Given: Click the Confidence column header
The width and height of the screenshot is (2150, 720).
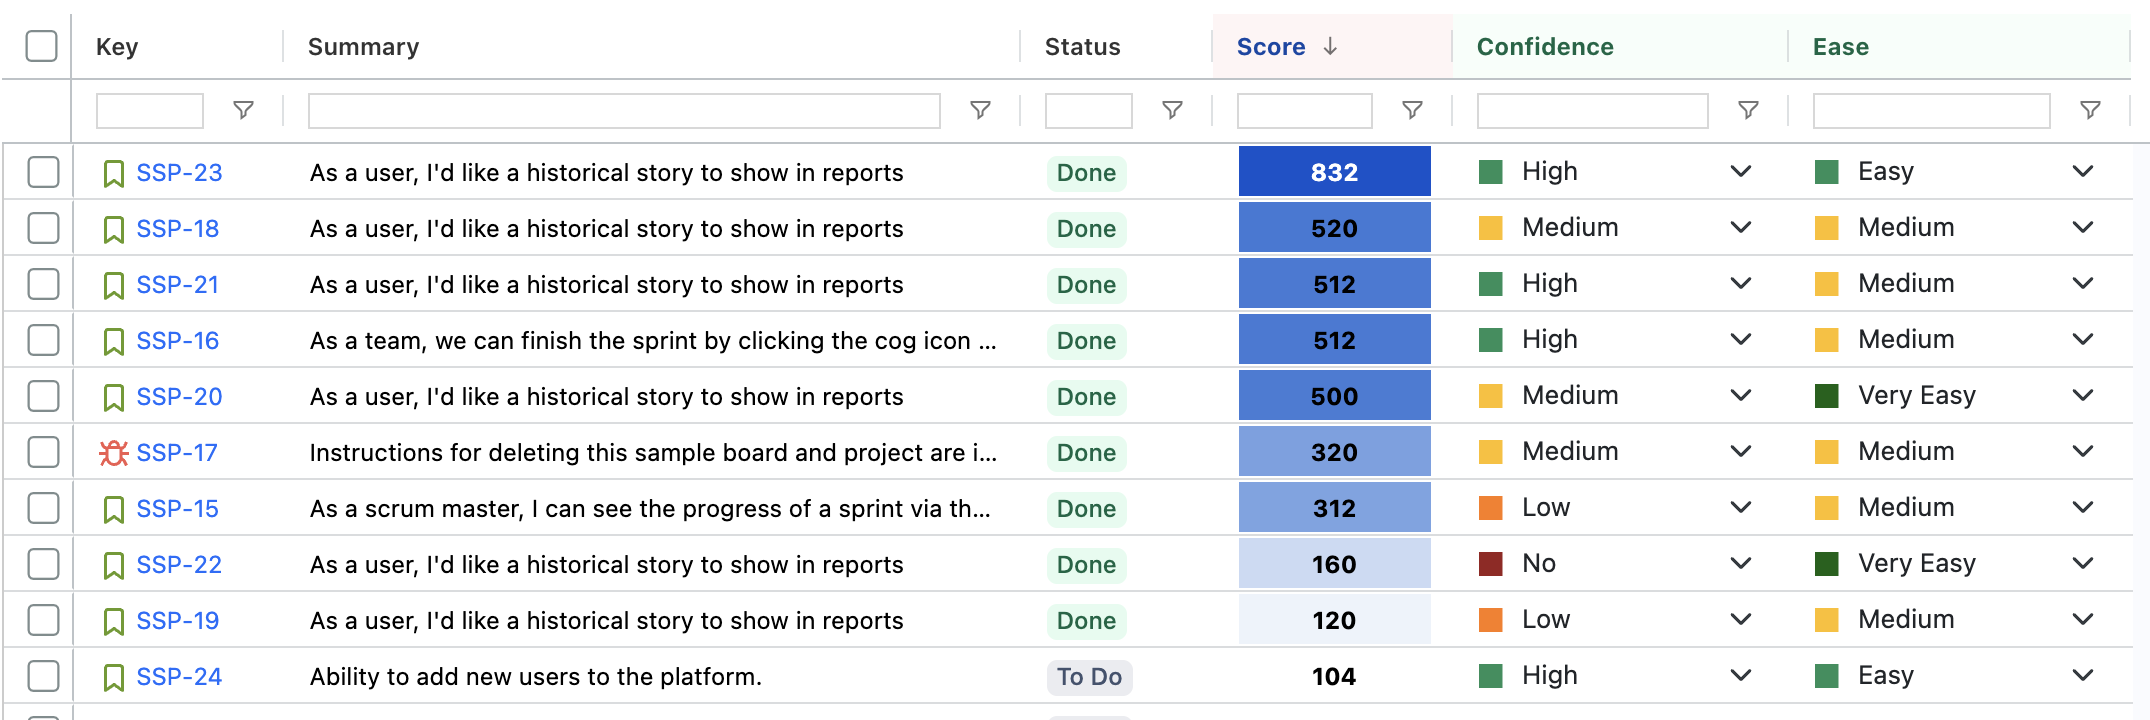Looking at the screenshot, I should point(1544,47).
